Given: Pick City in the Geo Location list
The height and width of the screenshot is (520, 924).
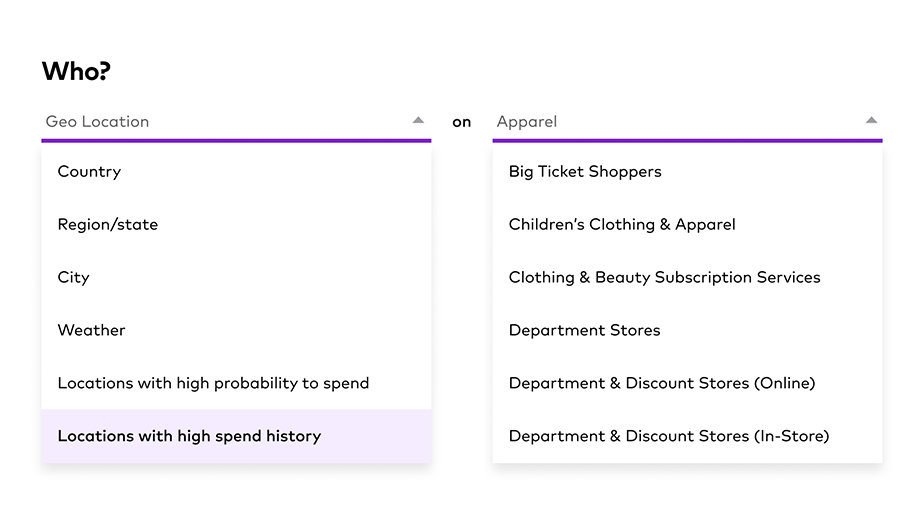Looking at the screenshot, I should tap(74, 278).
